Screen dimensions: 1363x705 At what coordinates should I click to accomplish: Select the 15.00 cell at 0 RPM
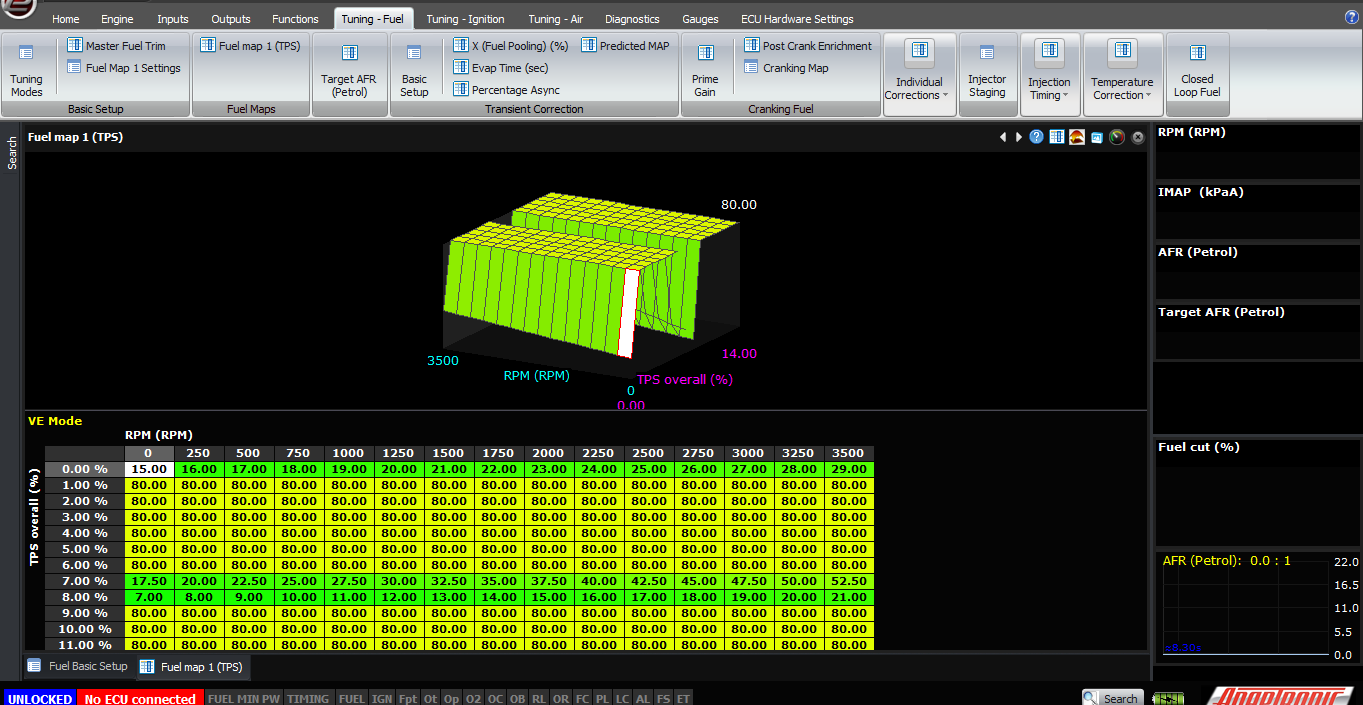click(x=148, y=469)
